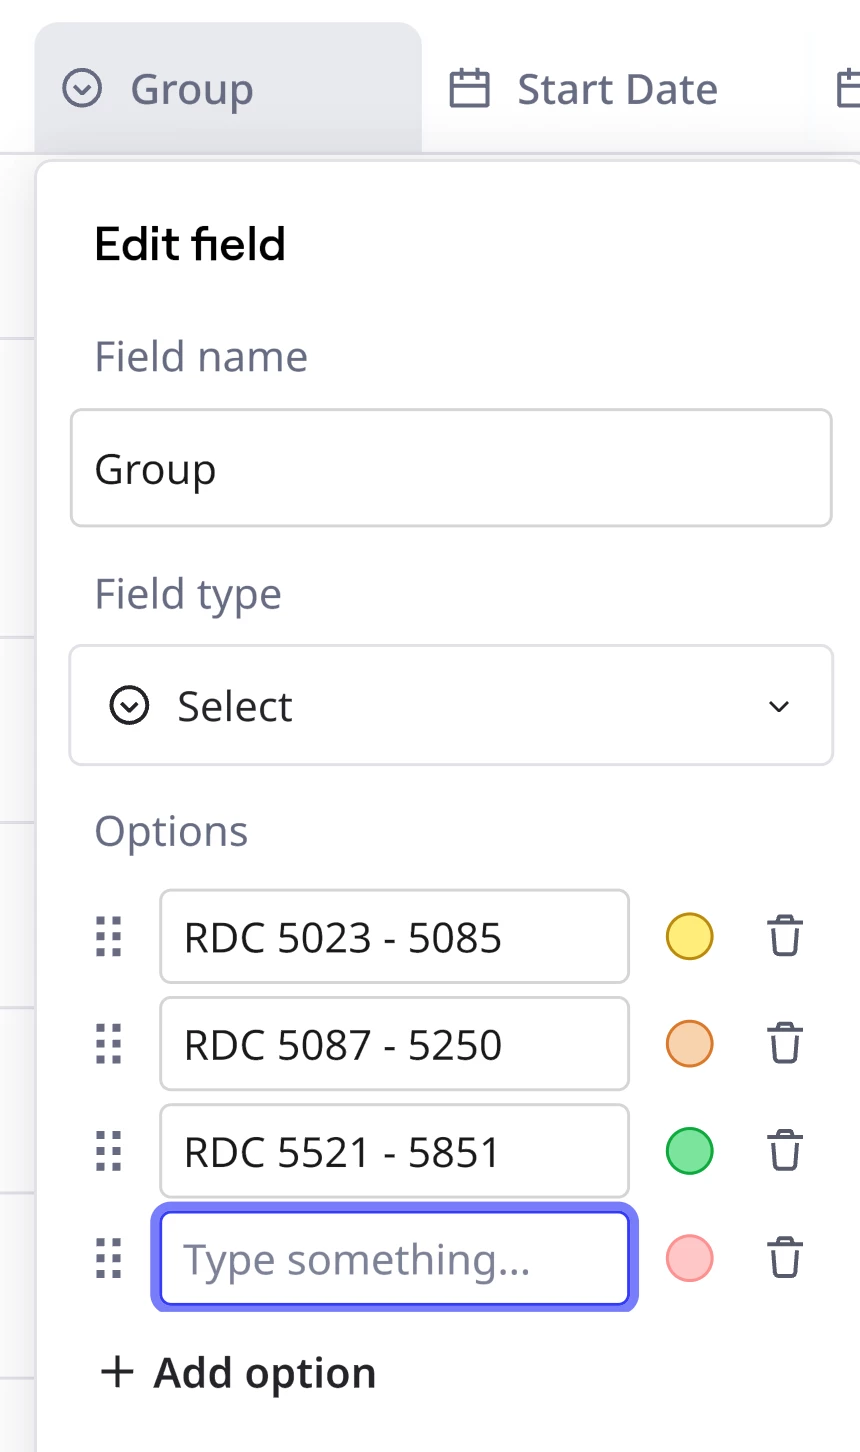Edit the RDC 5087 - 5250 option text
Image resolution: width=860 pixels, height=1452 pixels.
[394, 1044]
